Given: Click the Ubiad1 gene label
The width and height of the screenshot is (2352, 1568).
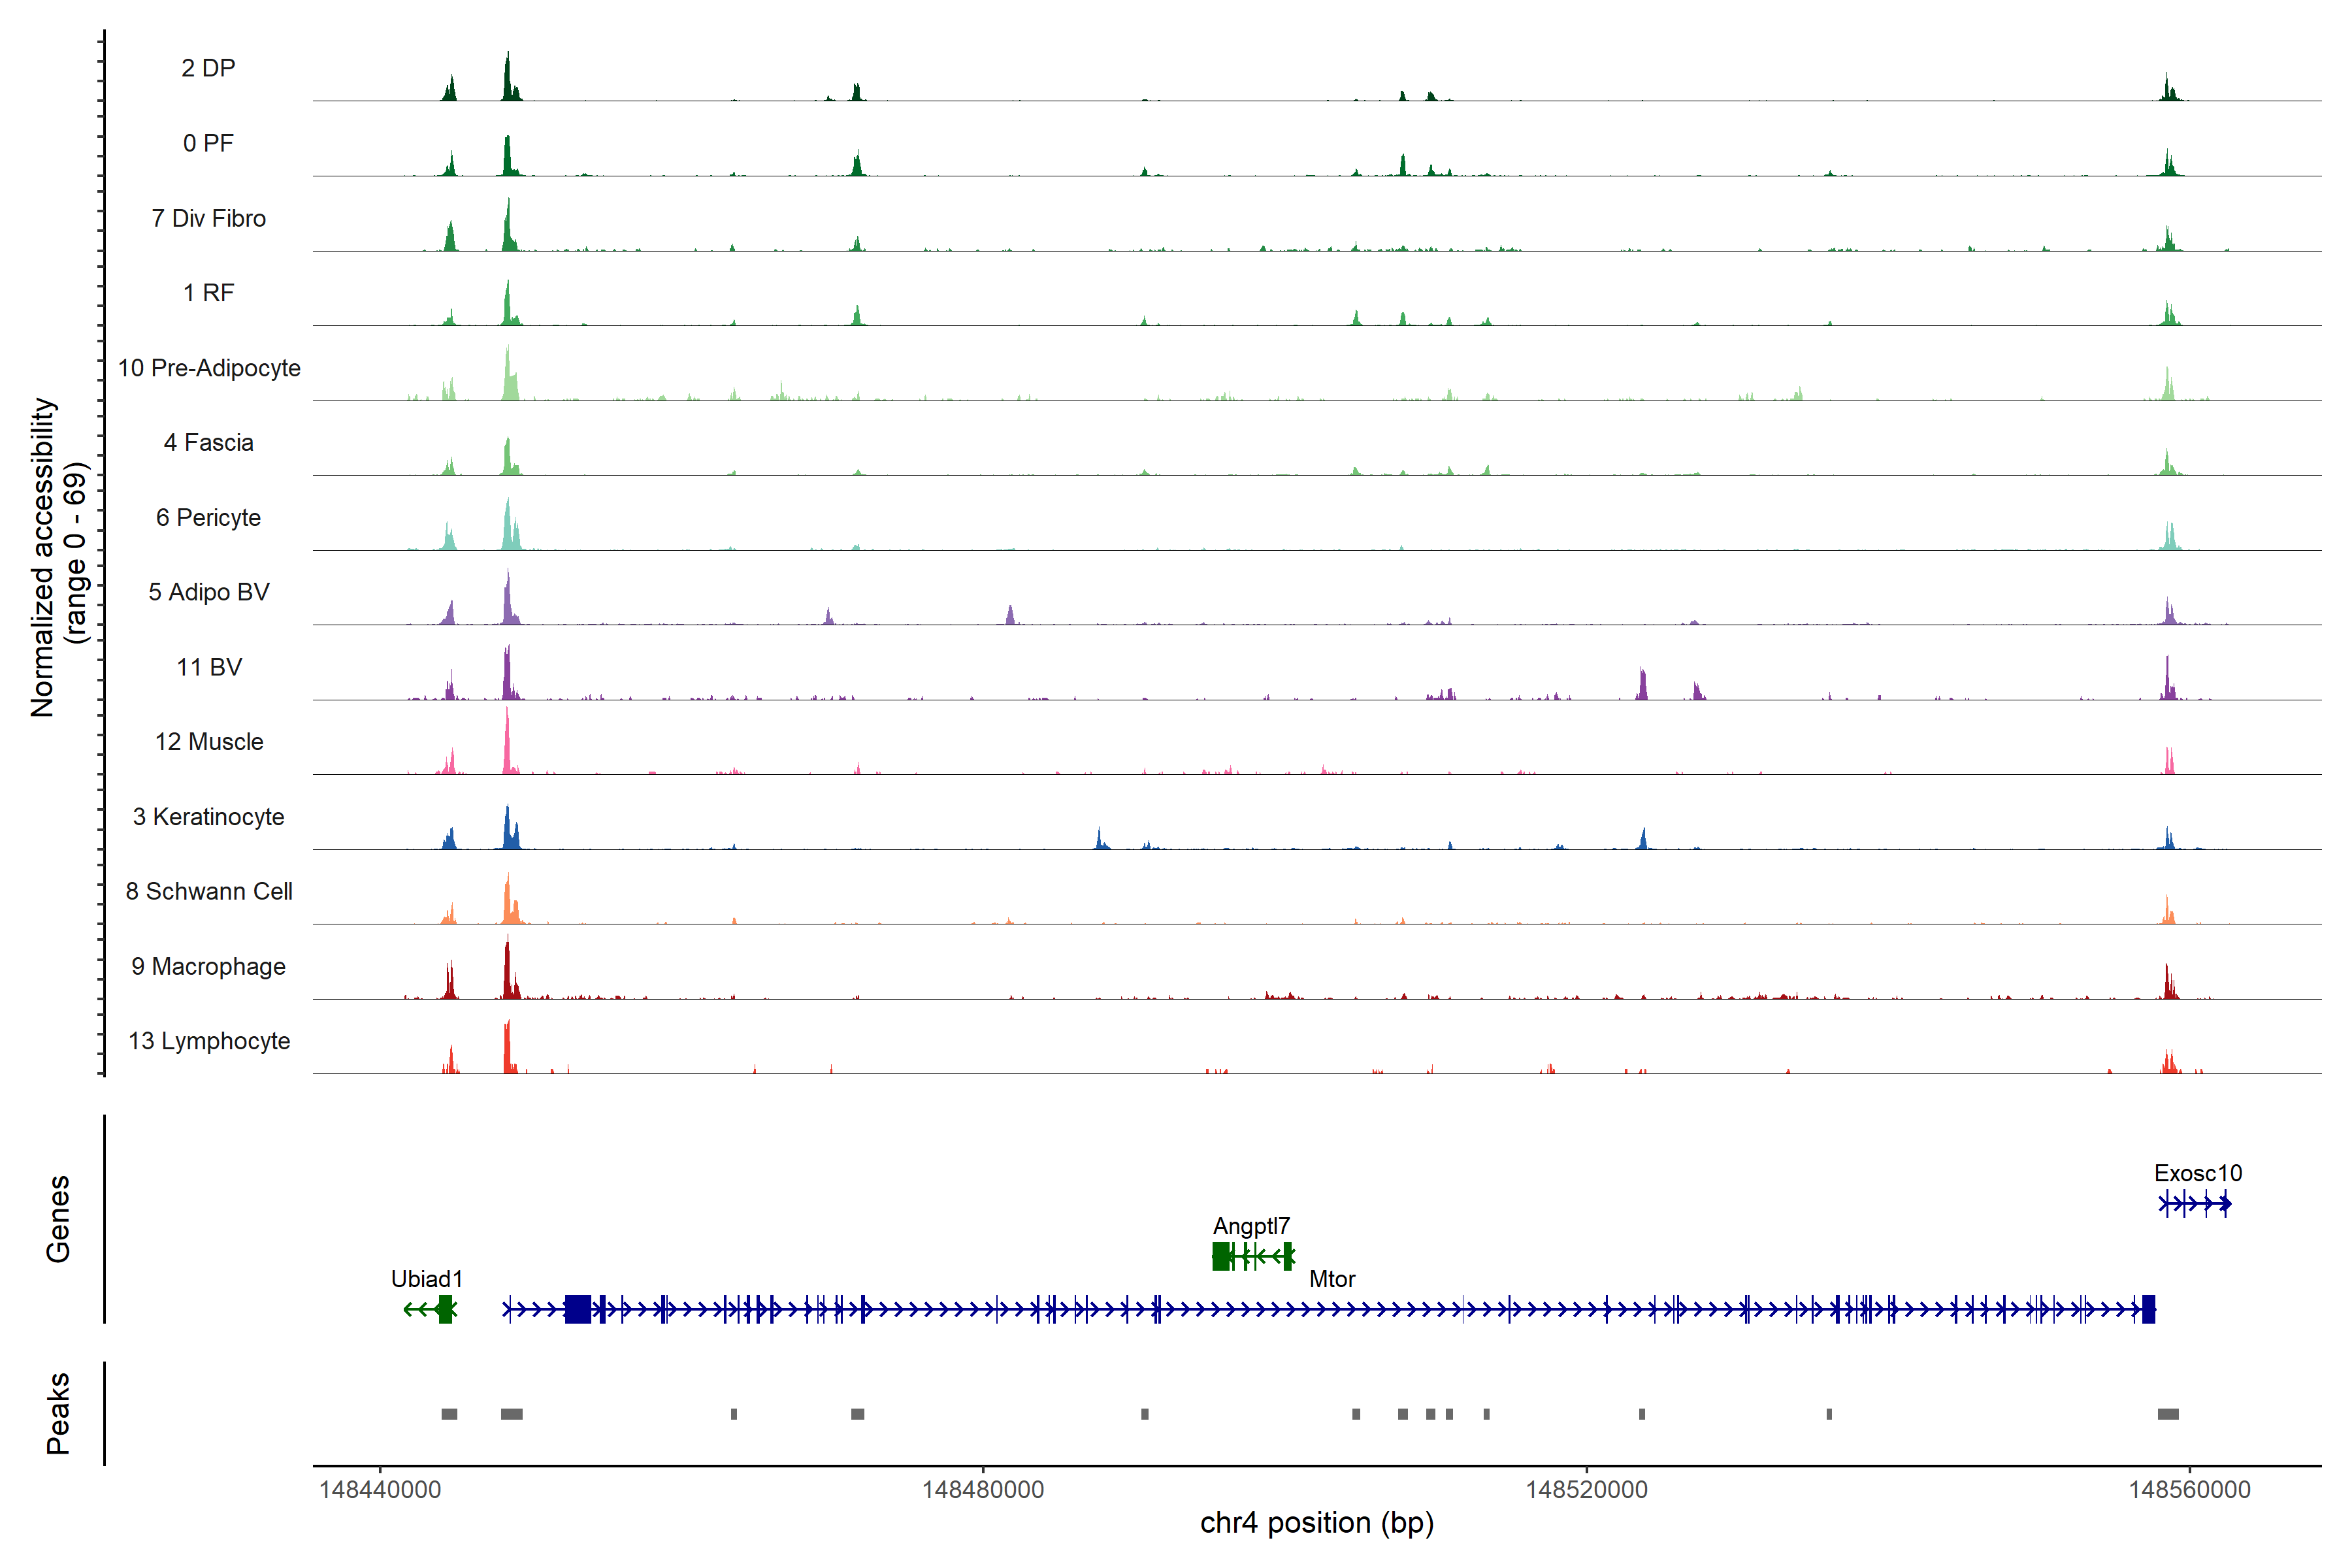Looking at the screenshot, I should tap(427, 1279).
